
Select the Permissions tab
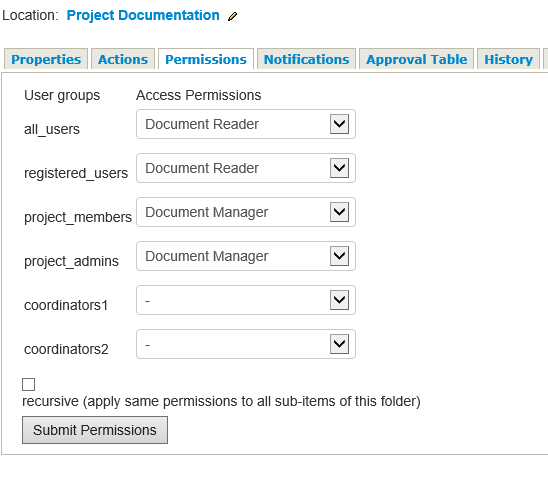coord(206,59)
